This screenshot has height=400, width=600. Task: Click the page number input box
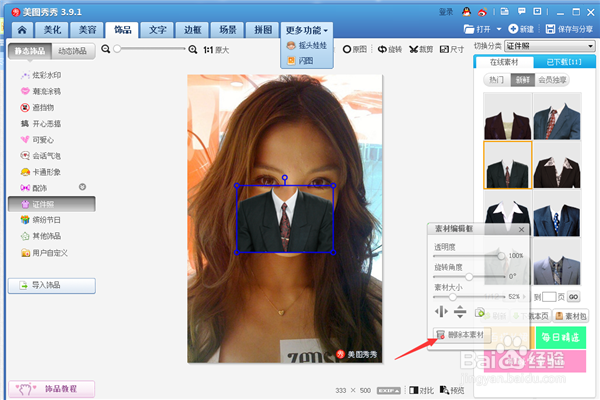tap(549, 297)
